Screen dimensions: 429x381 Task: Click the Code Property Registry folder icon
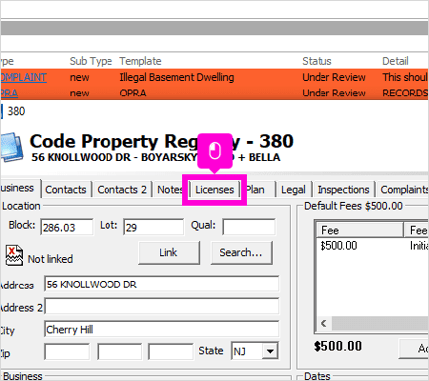click(x=12, y=146)
